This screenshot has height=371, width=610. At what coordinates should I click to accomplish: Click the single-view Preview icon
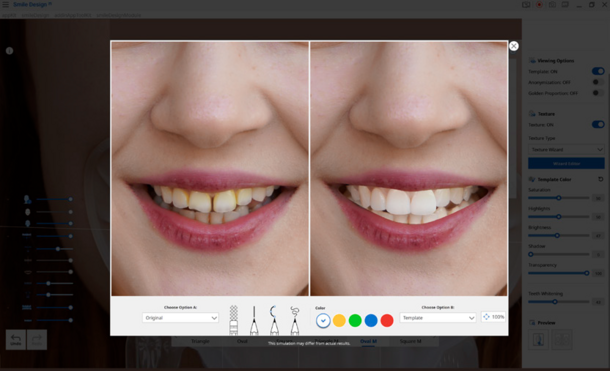coord(538,340)
